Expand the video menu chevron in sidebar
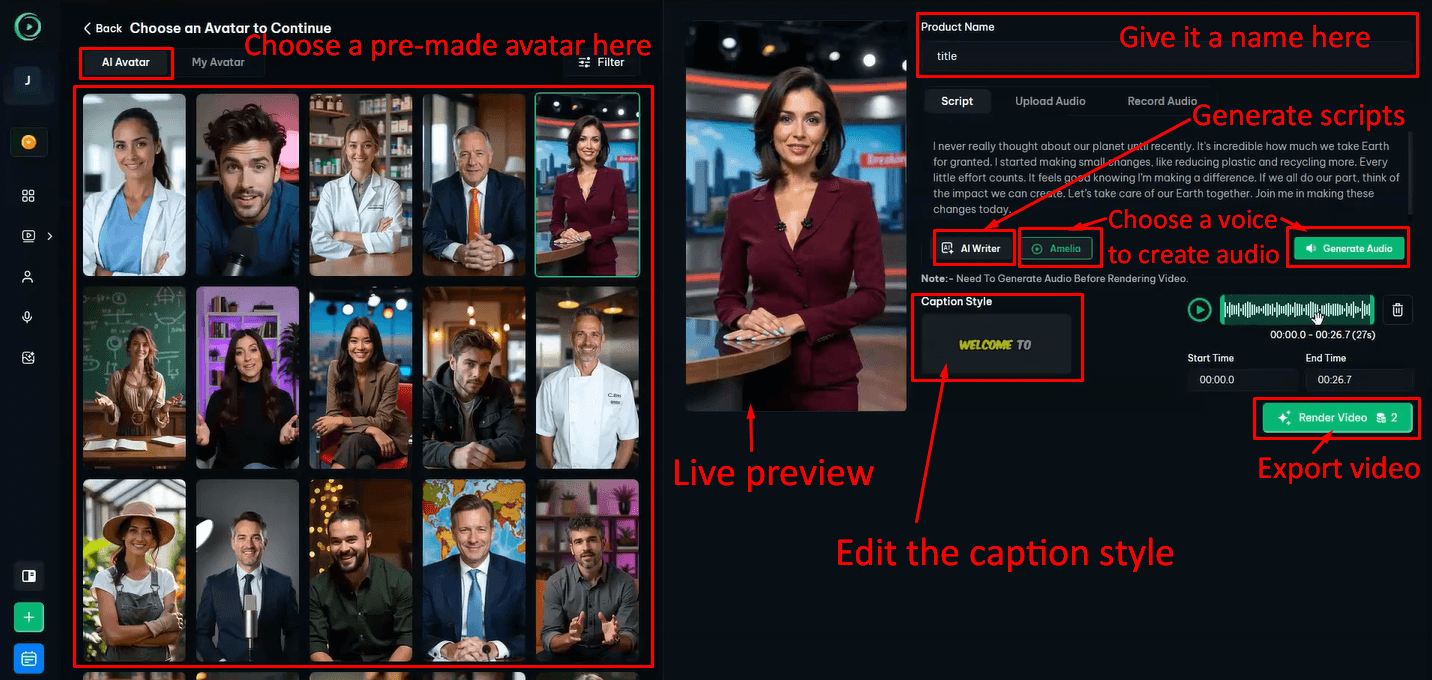The width and height of the screenshot is (1432, 680). coord(50,237)
